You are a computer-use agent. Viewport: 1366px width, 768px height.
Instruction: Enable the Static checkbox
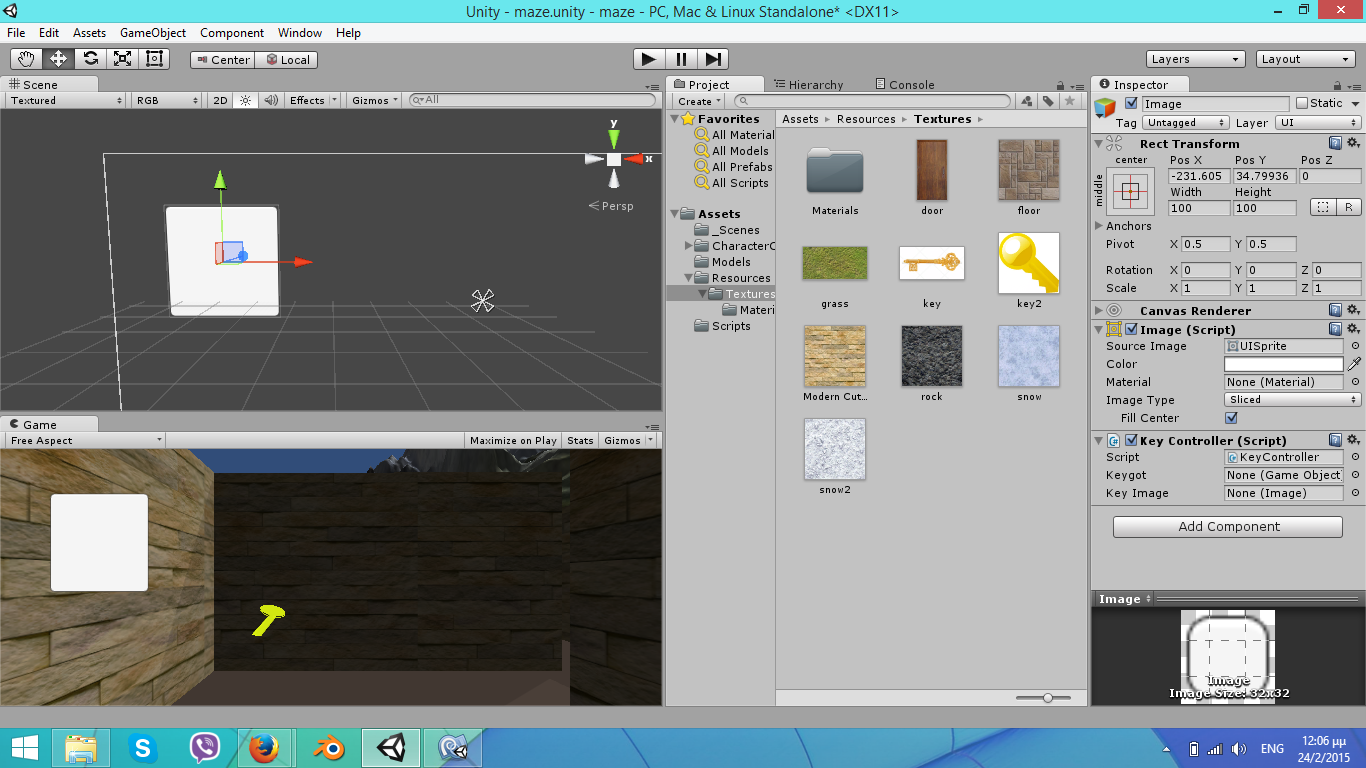coord(1301,103)
